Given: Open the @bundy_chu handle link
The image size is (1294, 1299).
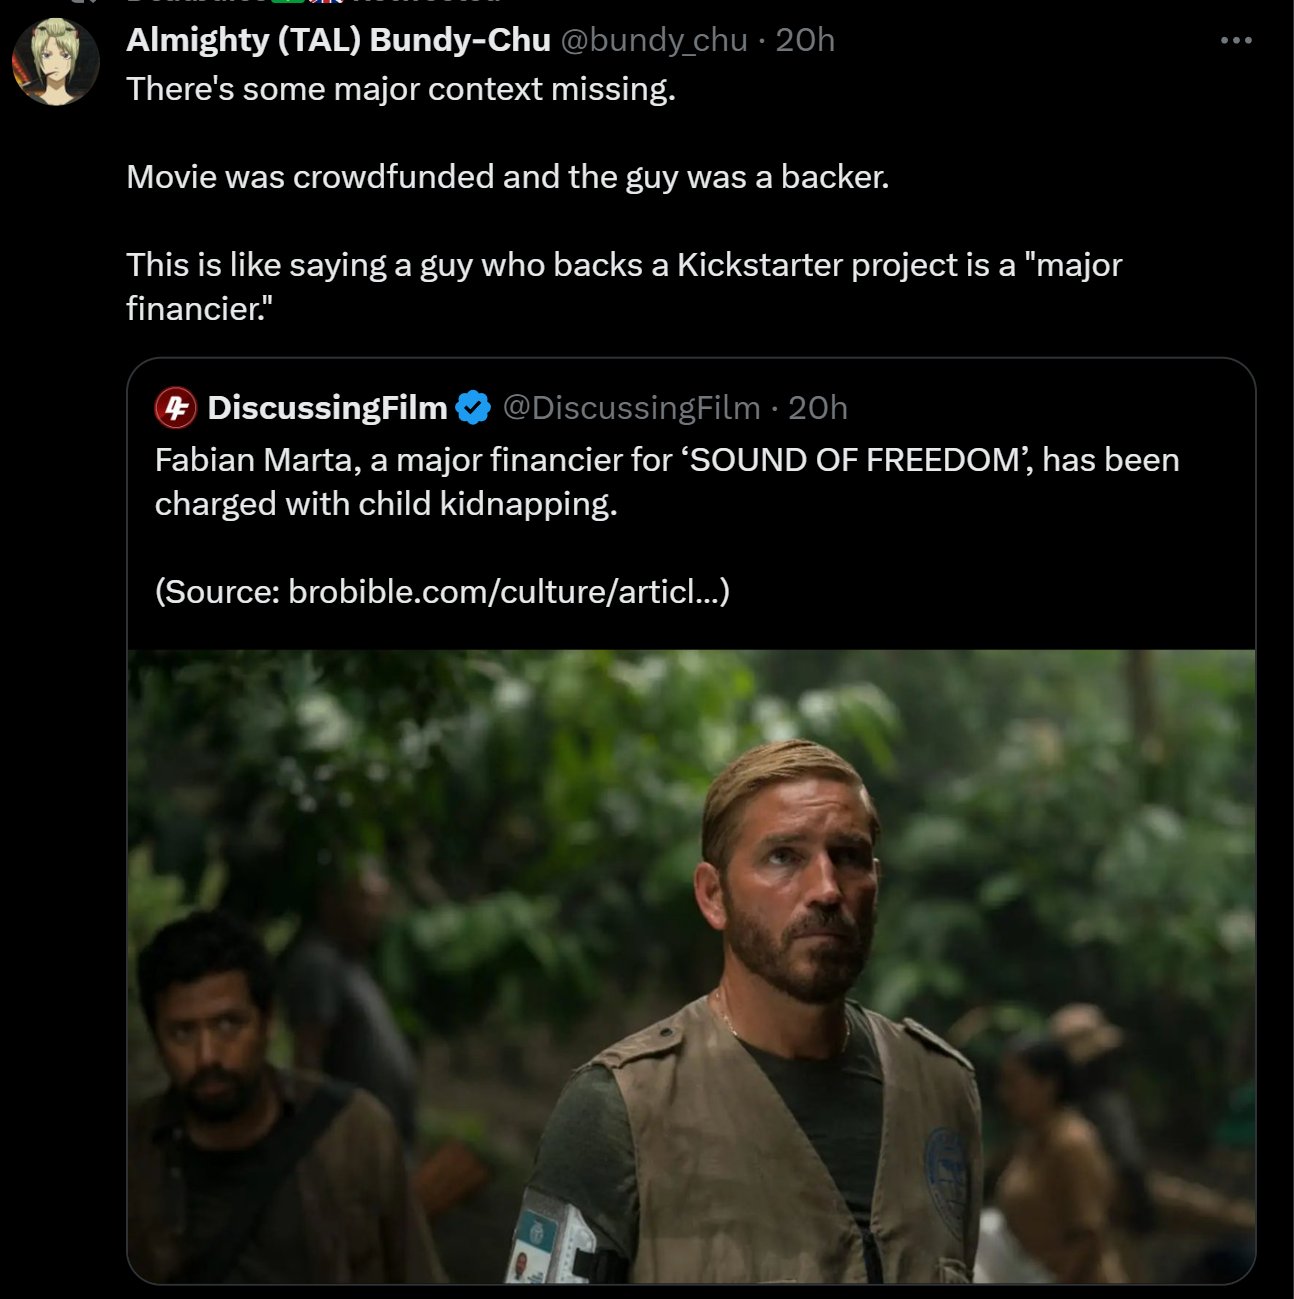Looking at the screenshot, I should [x=654, y=40].
